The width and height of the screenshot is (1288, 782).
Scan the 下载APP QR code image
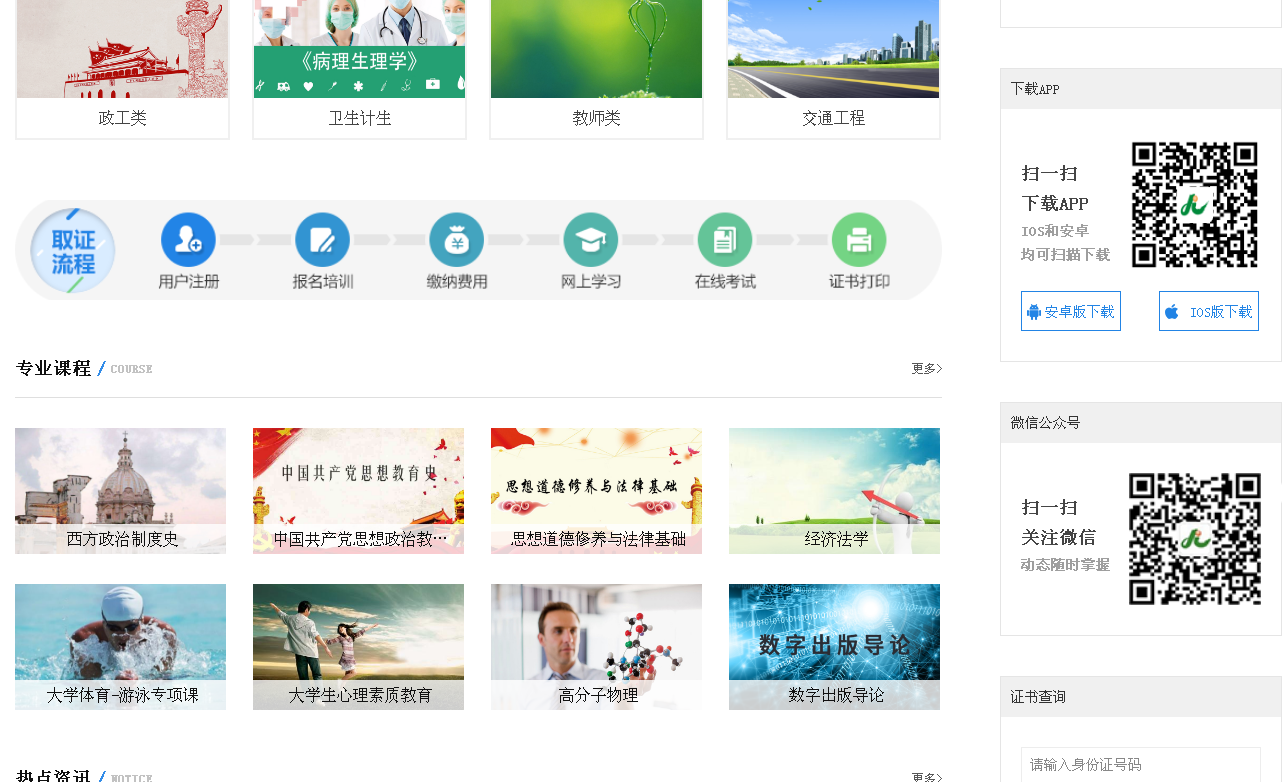1194,205
